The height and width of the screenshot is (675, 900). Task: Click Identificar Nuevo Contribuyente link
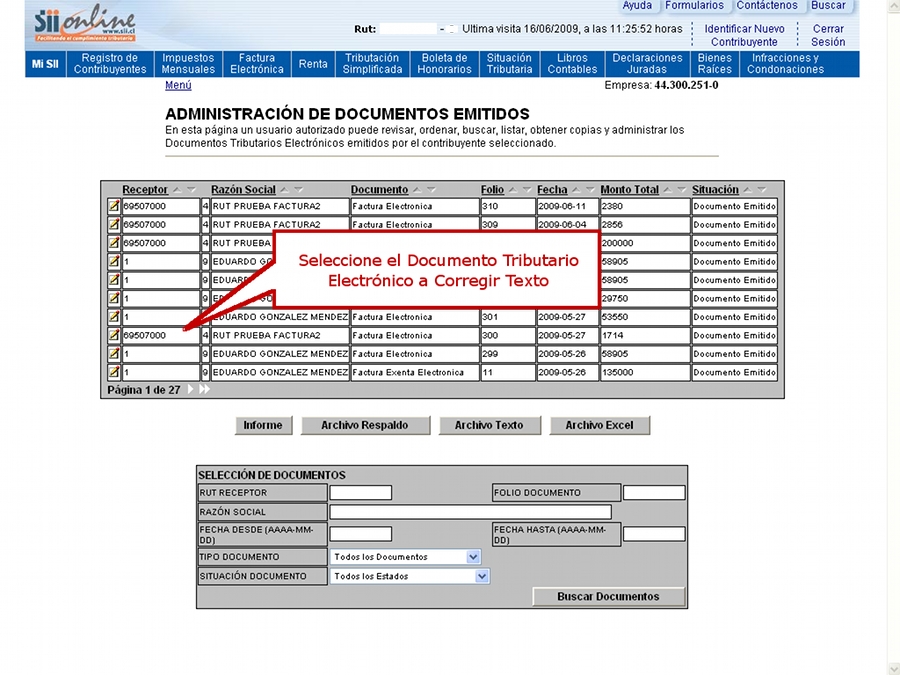(744, 35)
